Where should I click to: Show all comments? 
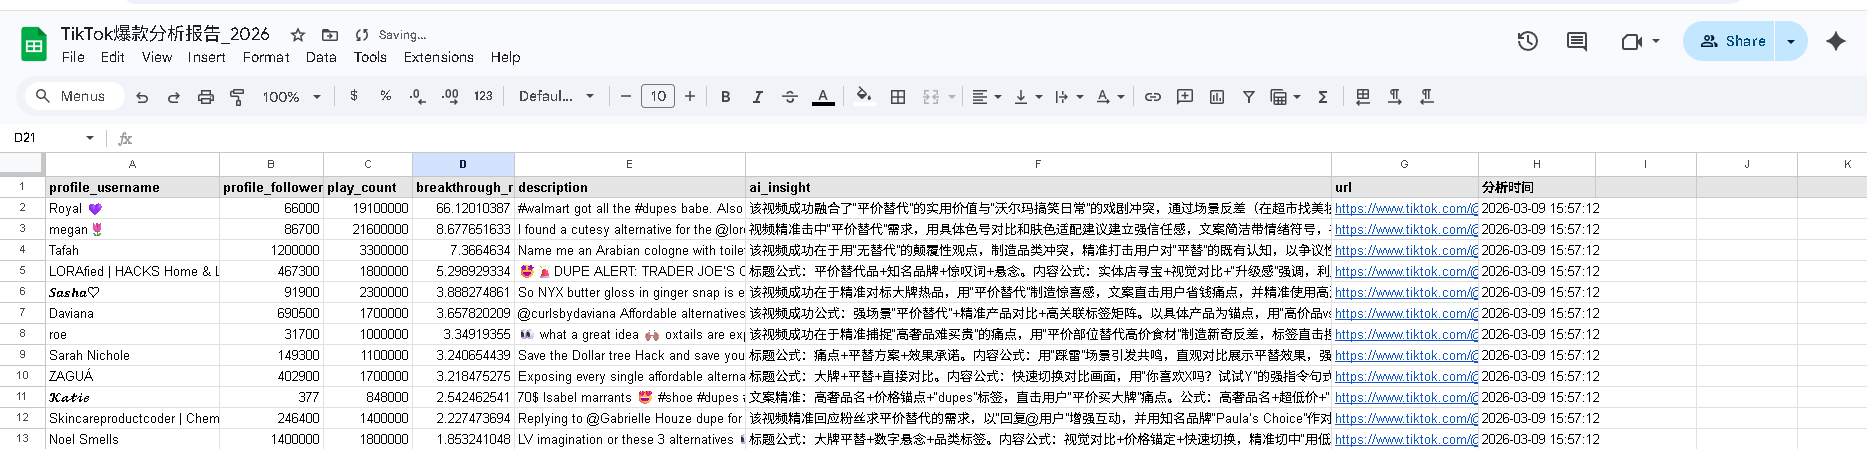pos(1577,41)
